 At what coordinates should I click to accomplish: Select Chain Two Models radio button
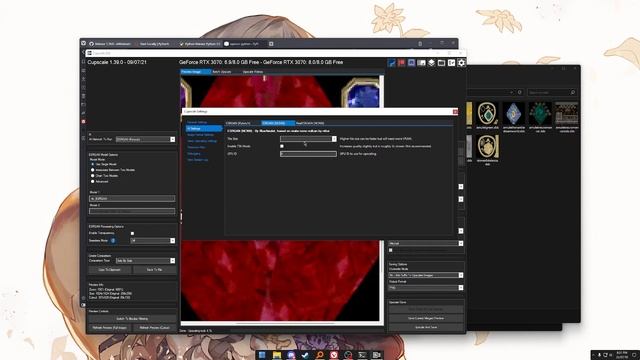tap(93, 176)
